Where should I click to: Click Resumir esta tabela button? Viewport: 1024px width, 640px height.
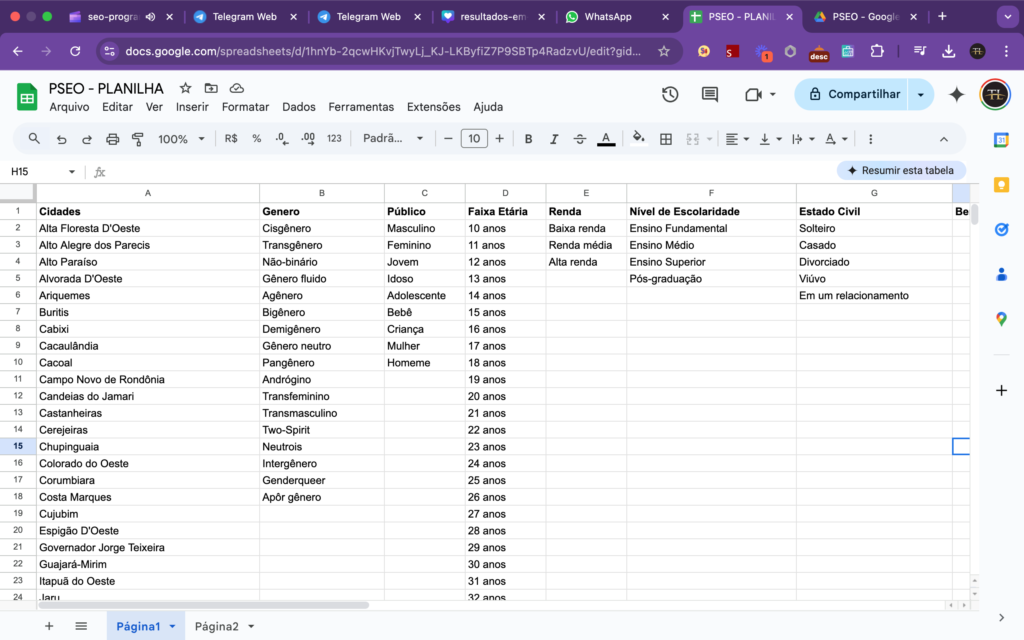click(901, 171)
